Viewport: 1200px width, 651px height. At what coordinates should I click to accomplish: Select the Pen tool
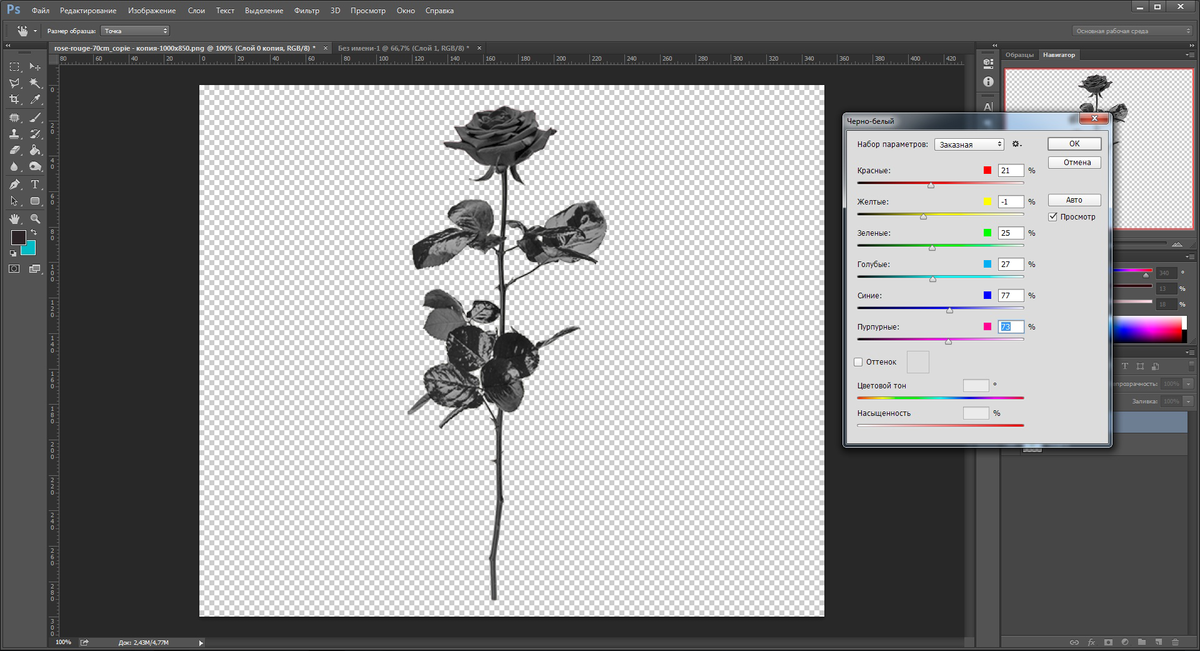pyautogui.click(x=14, y=185)
